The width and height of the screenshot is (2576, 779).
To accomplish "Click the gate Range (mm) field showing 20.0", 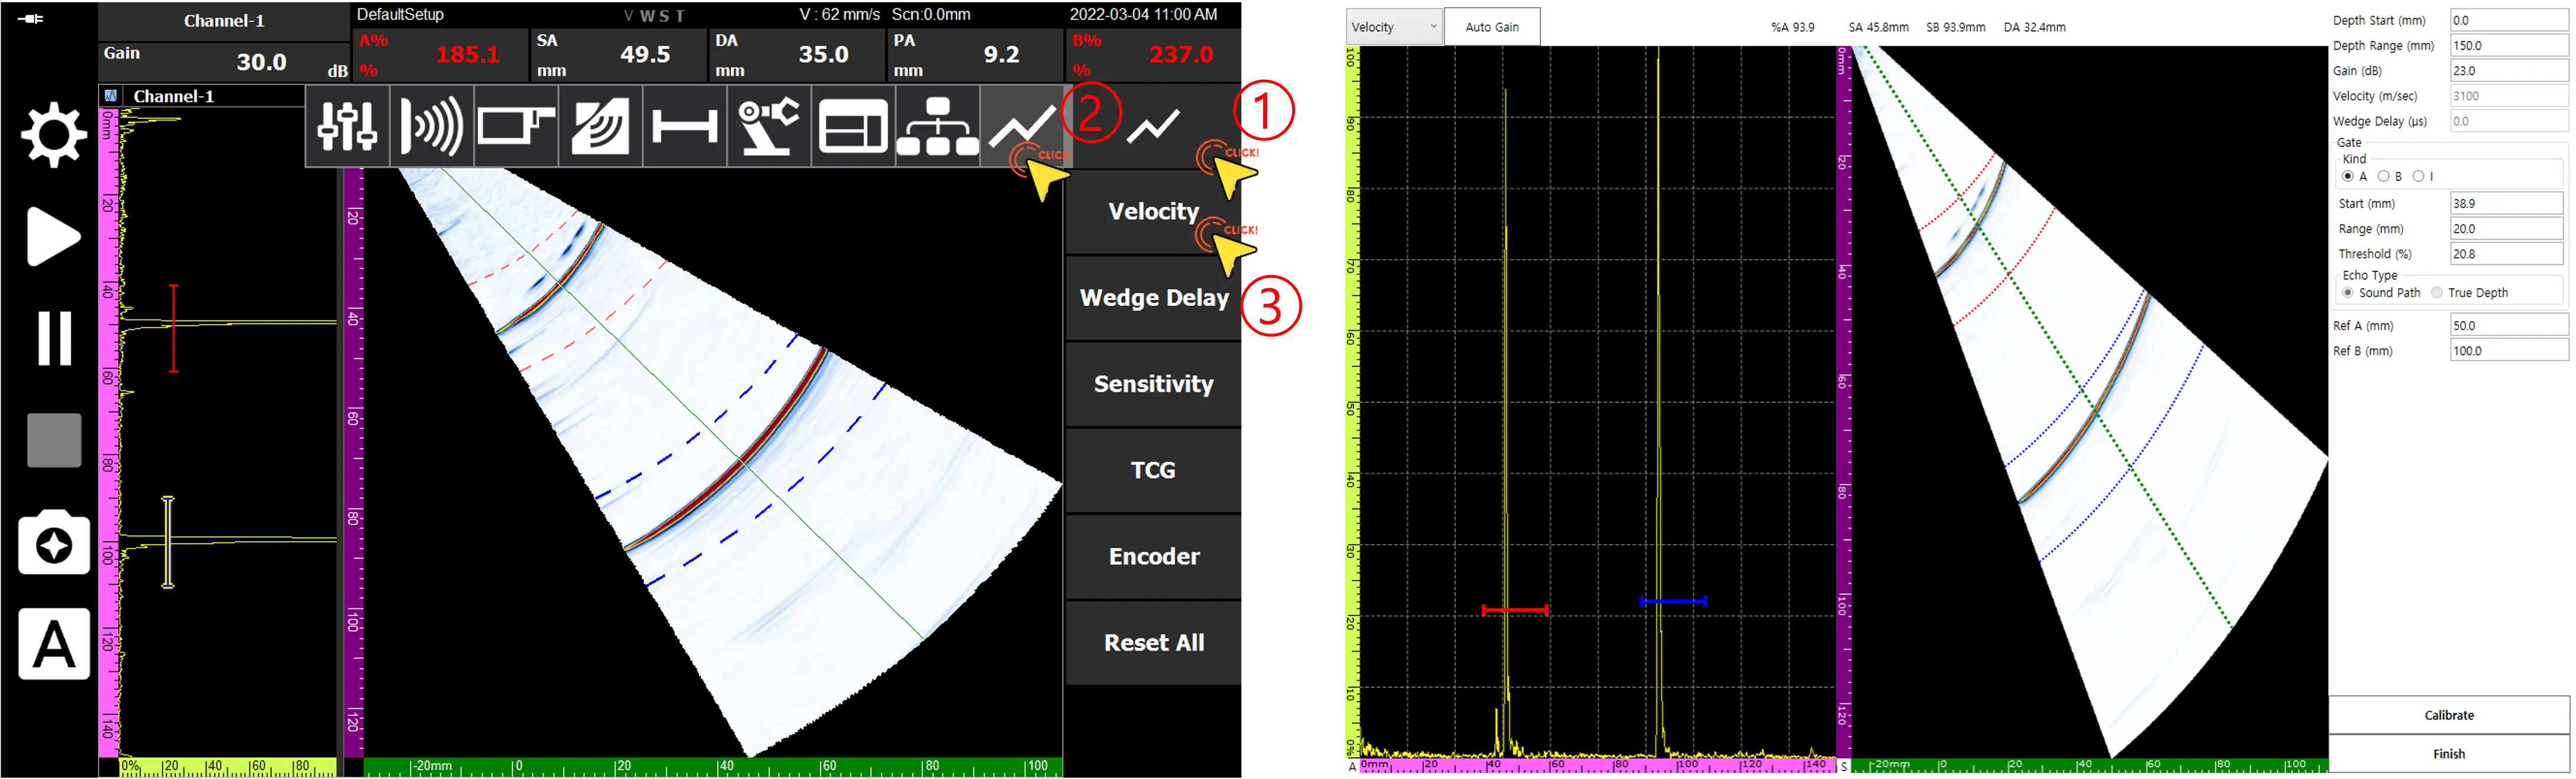I will pyautogui.click(x=2506, y=228).
